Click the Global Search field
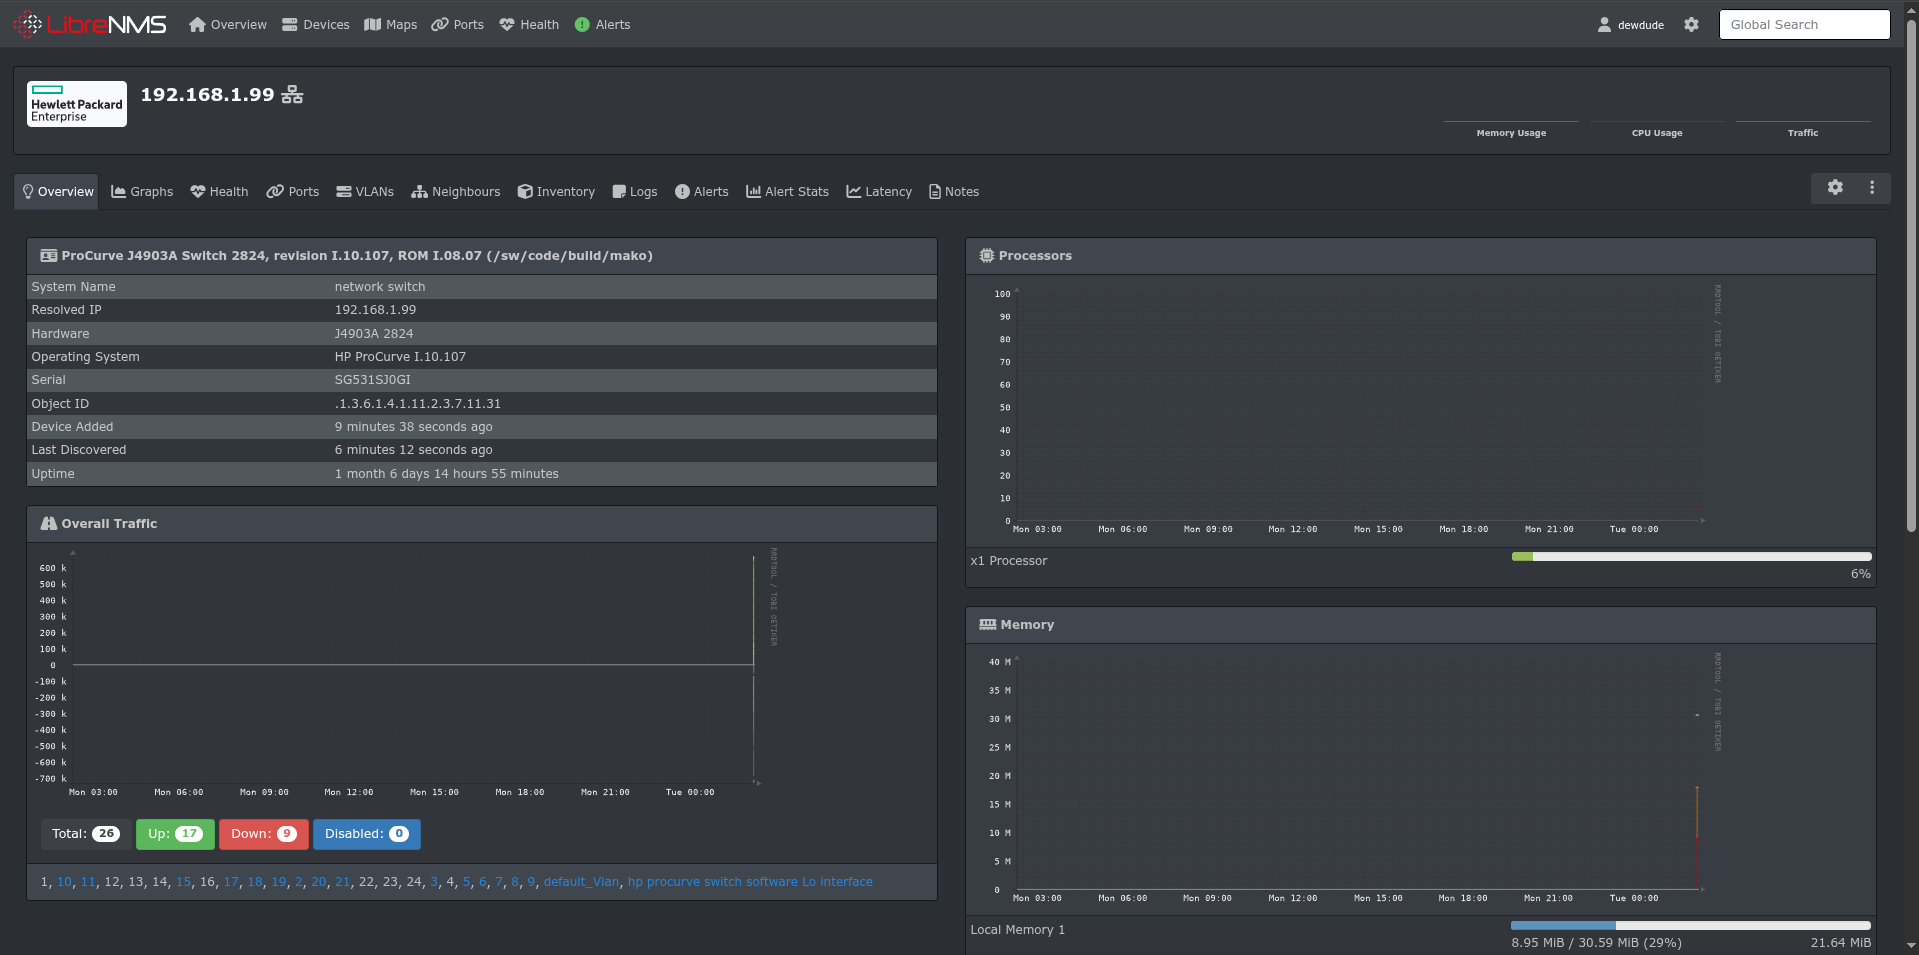 [x=1804, y=24]
